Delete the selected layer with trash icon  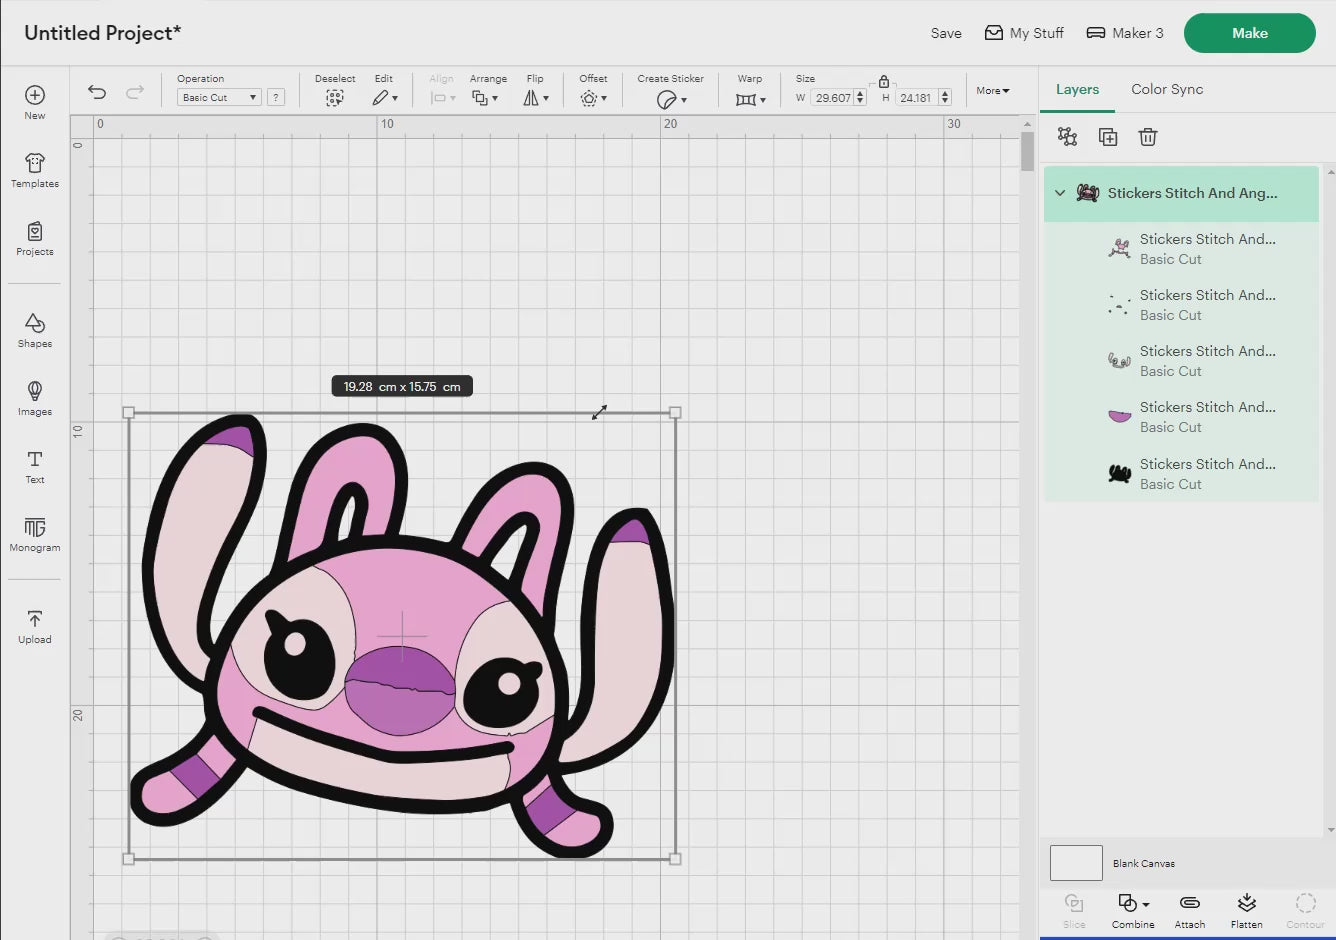tap(1148, 137)
